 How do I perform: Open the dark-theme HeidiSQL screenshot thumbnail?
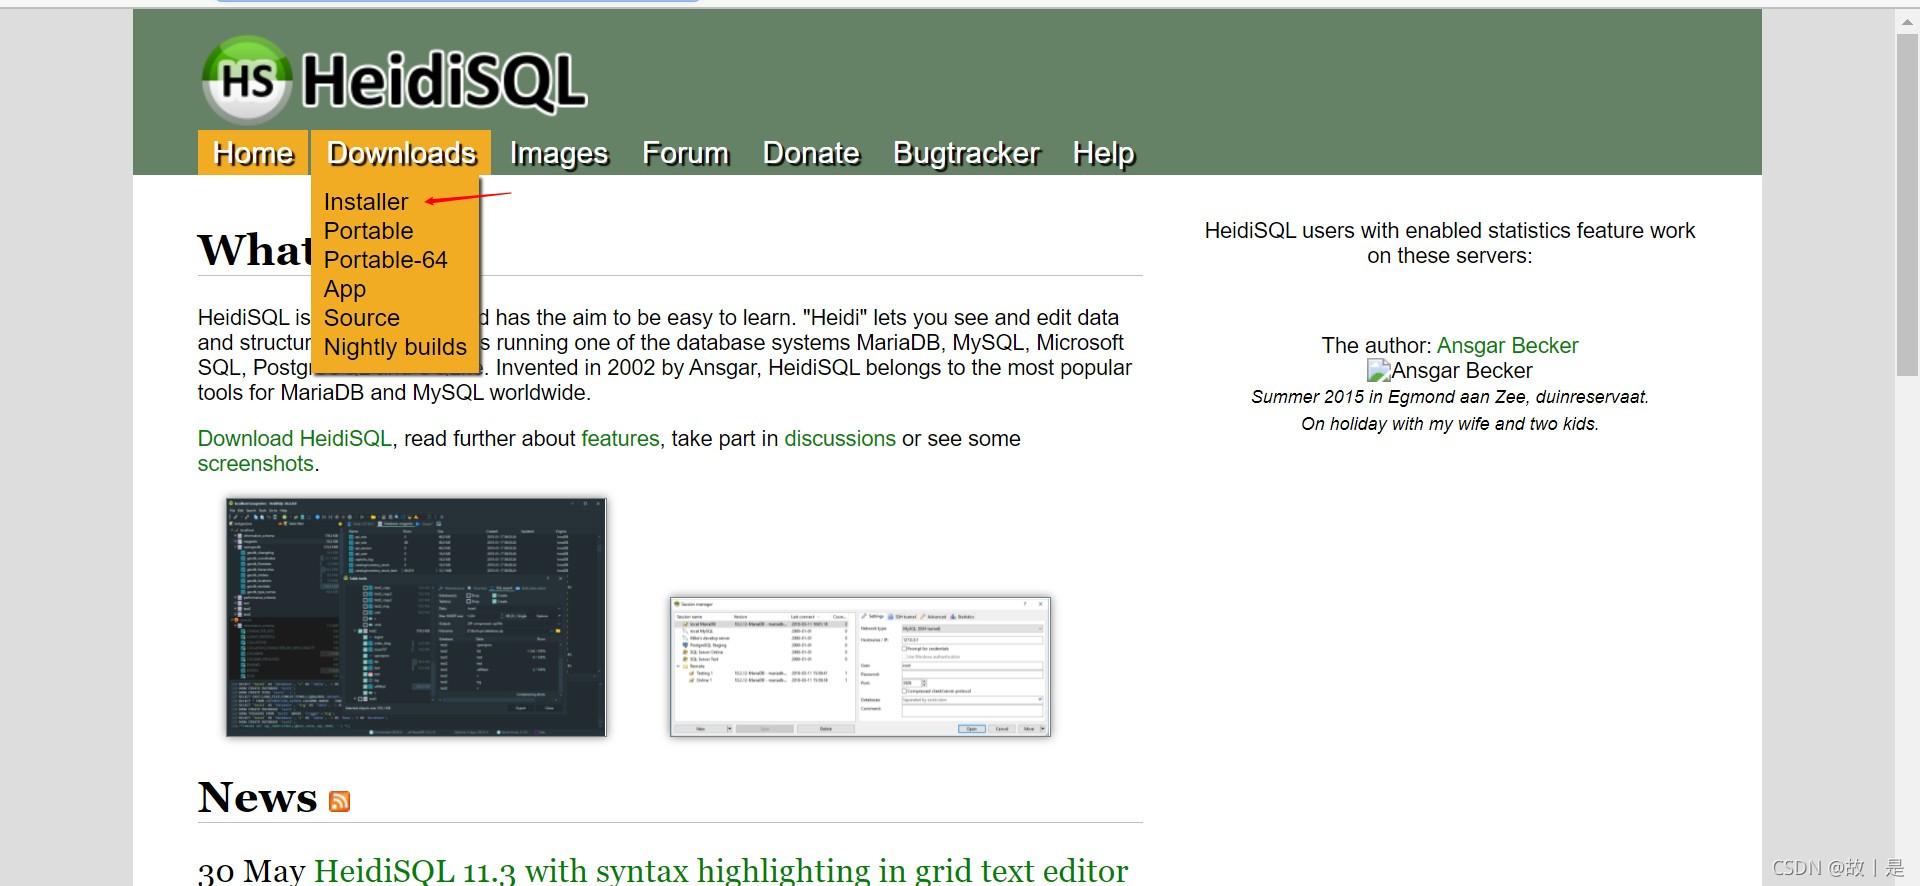pos(416,617)
